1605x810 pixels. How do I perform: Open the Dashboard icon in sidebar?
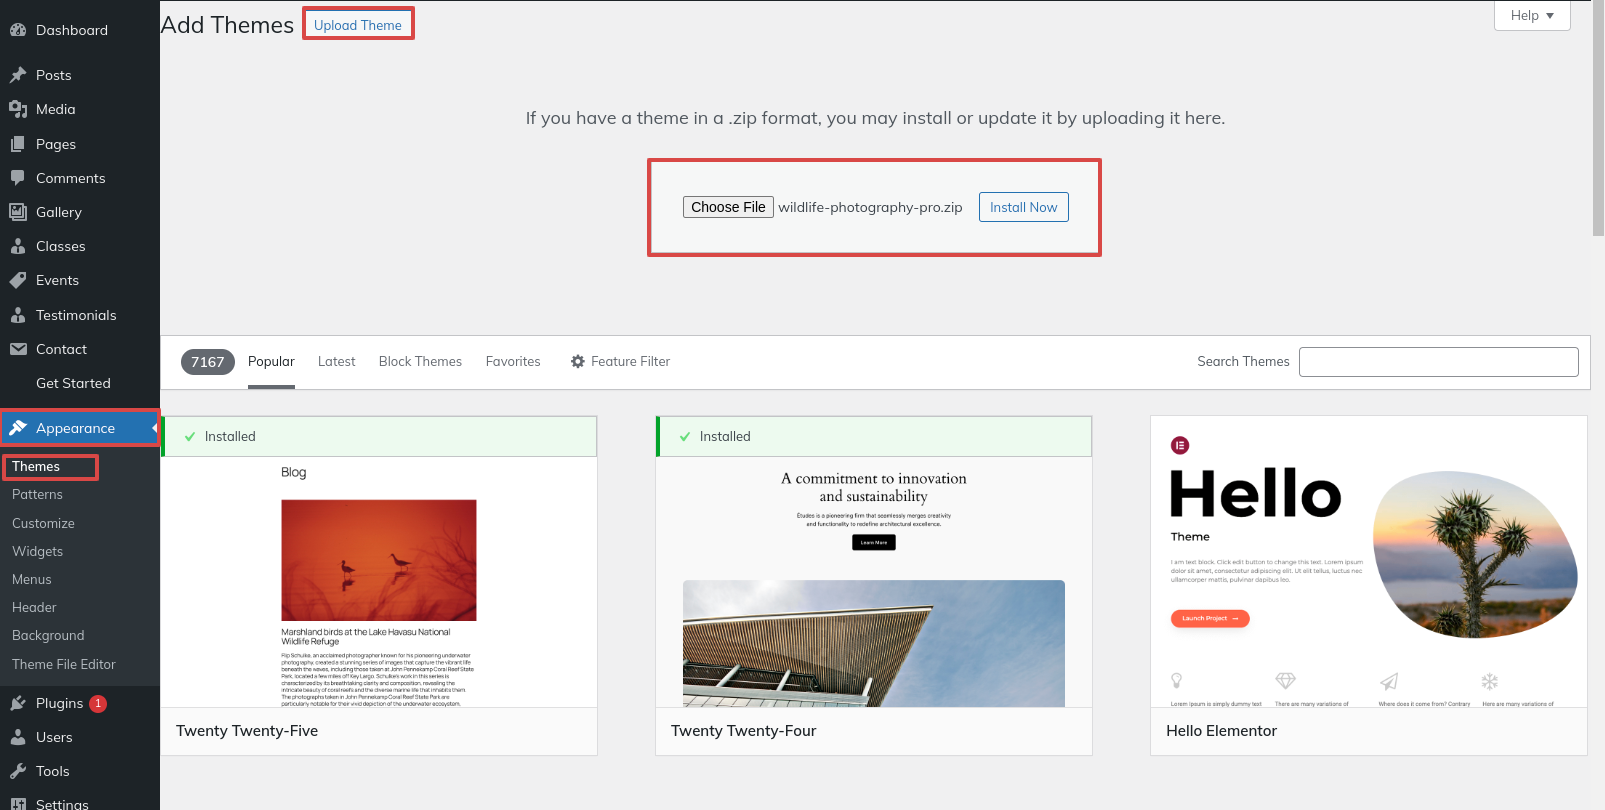(x=18, y=30)
